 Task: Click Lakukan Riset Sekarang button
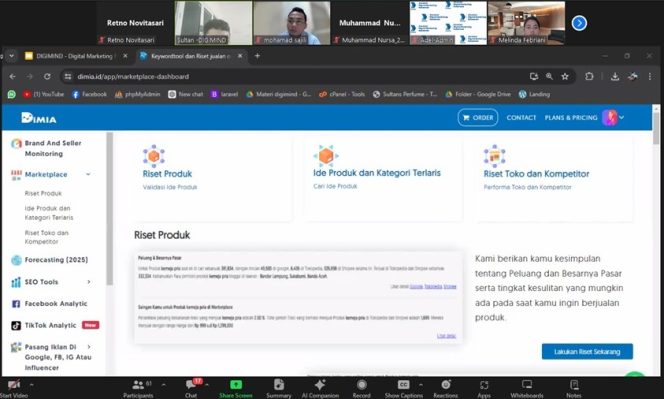[587, 352]
